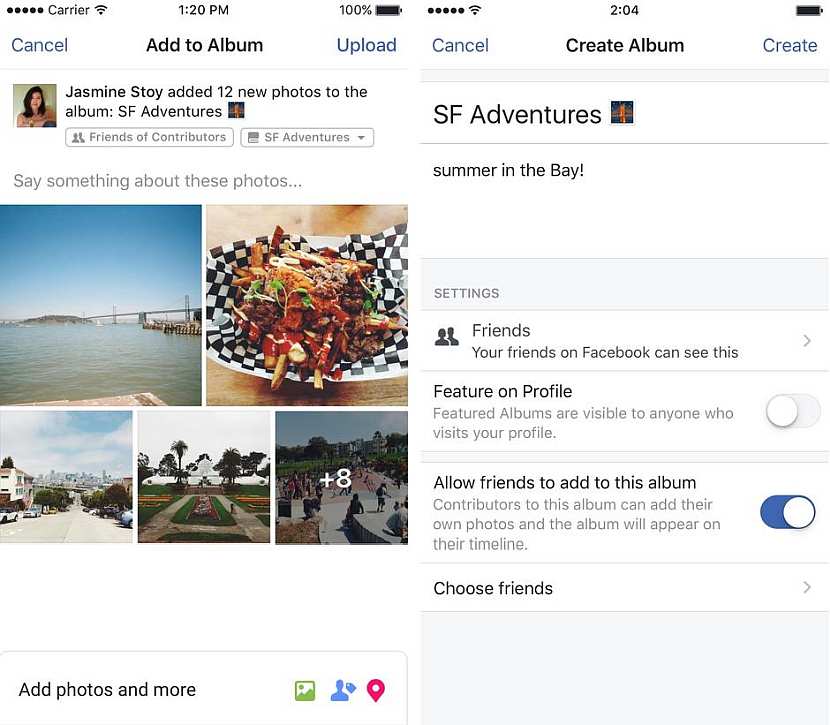Disable Allow friends to add switch
Image resolution: width=830 pixels, height=725 pixels.
(x=787, y=513)
